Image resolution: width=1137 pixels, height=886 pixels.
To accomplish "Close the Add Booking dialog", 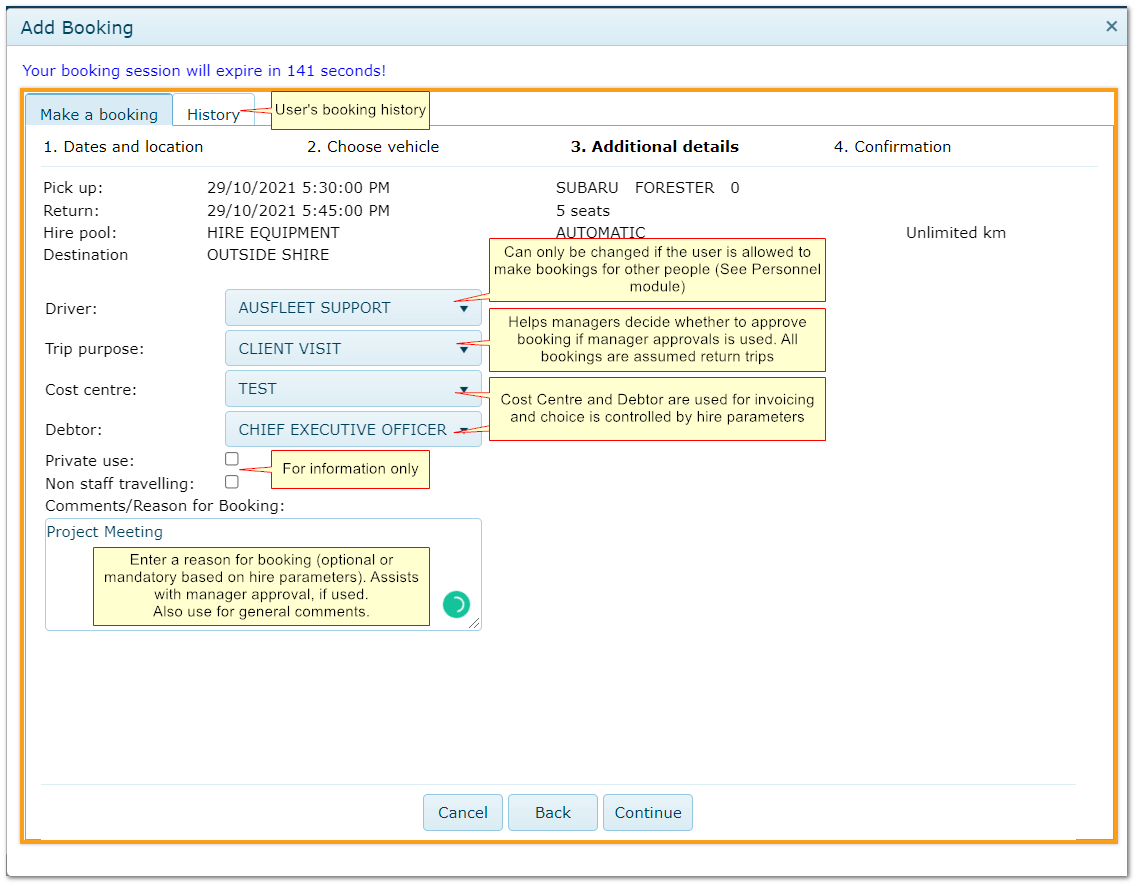I will click(x=1111, y=27).
